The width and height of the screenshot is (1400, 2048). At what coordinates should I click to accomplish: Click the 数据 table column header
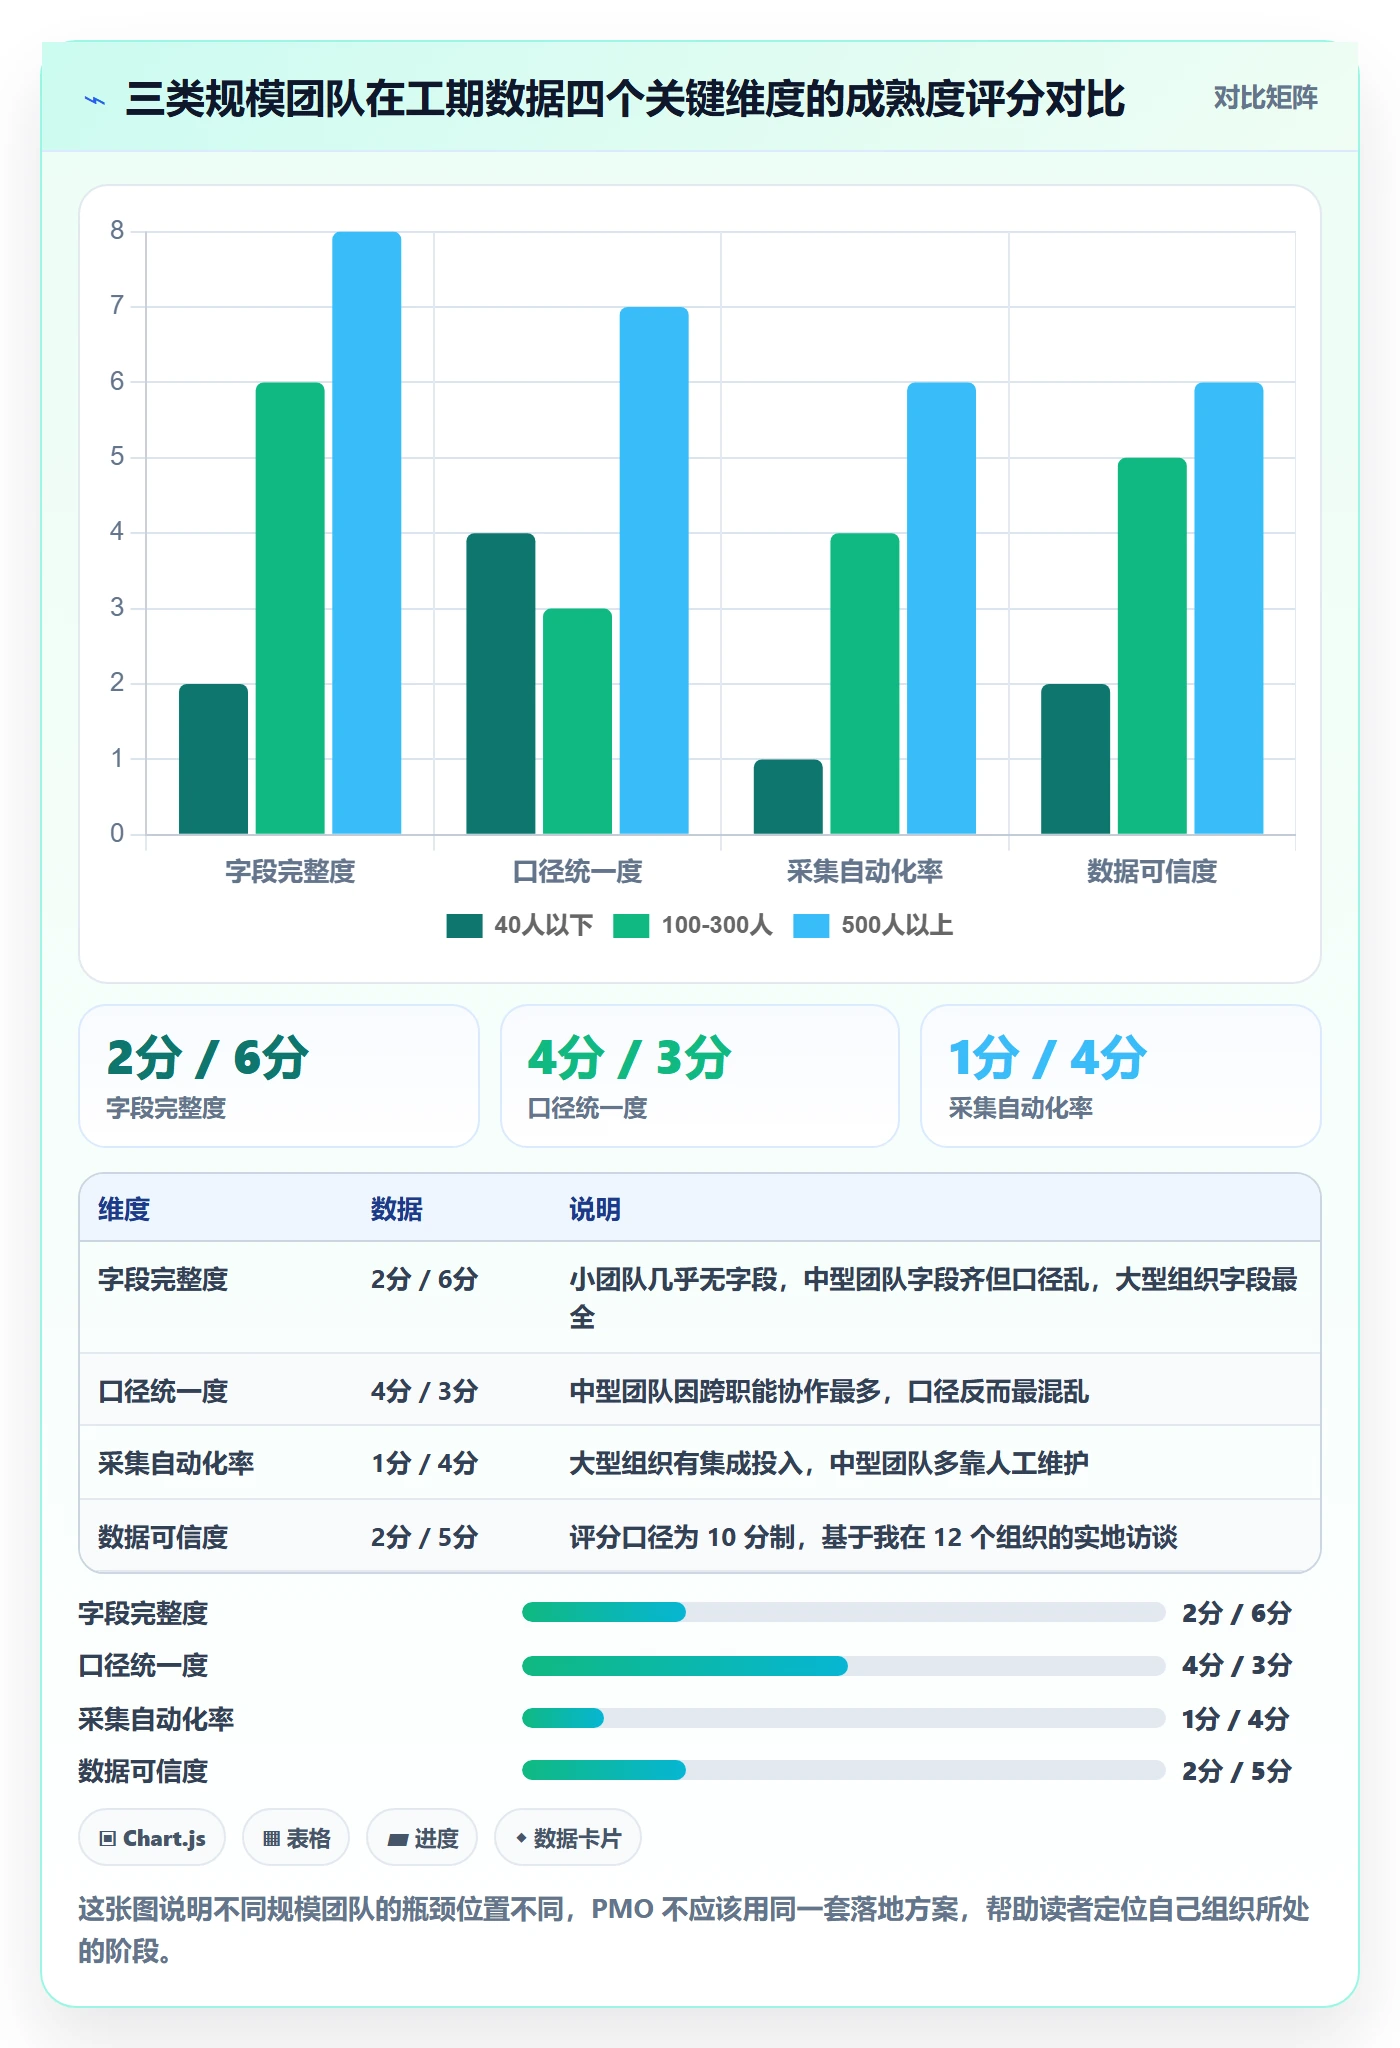click(397, 1209)
